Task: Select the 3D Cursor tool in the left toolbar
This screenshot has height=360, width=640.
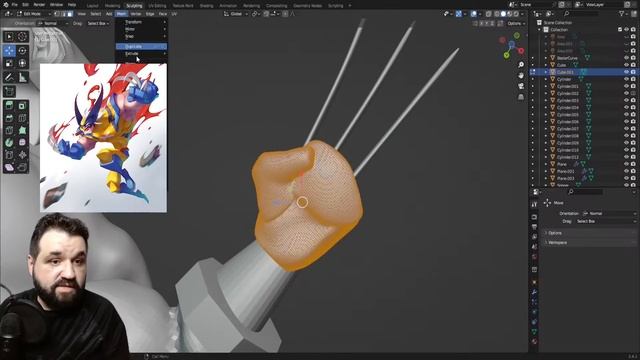Action: [x=22, y=37]
